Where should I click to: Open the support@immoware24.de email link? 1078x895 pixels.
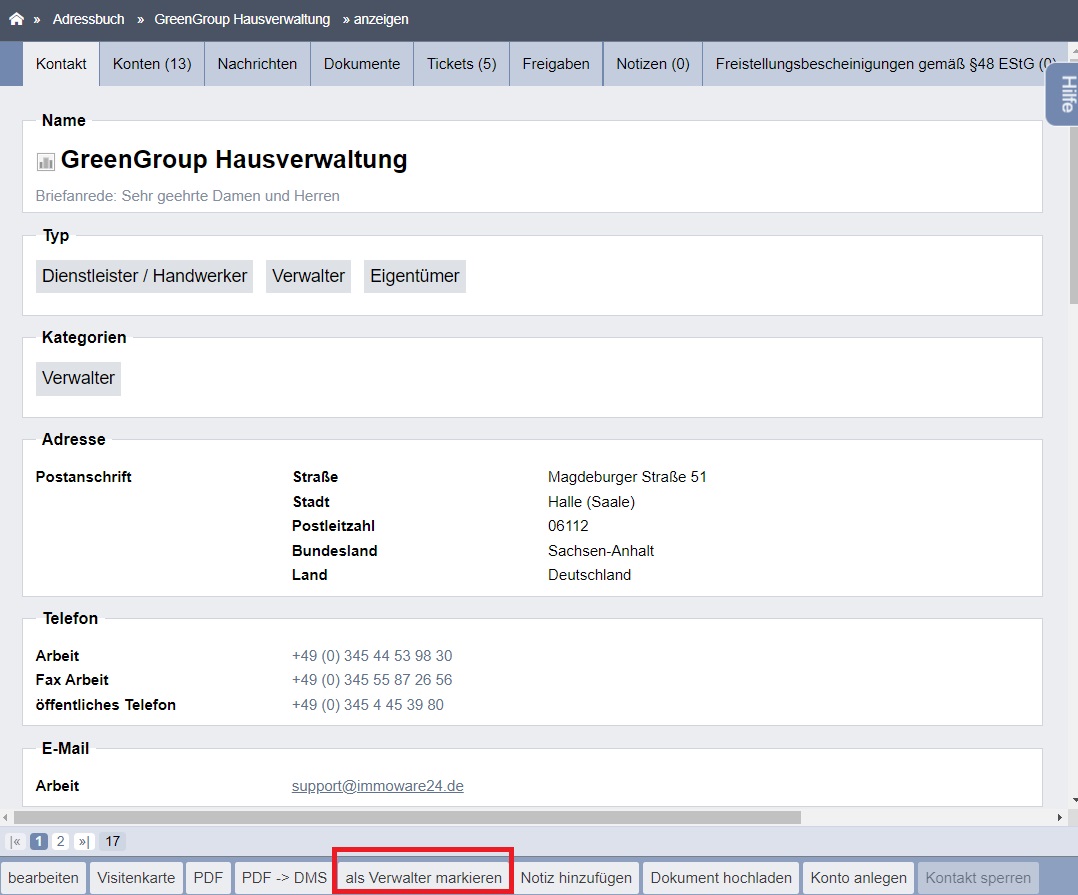pyautogui.click(x=377, y=786)
